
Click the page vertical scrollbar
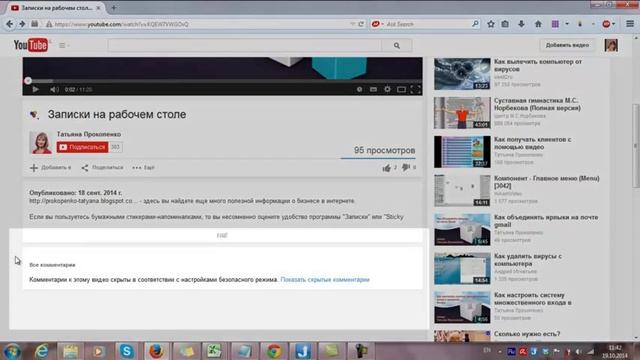point(636,146)
